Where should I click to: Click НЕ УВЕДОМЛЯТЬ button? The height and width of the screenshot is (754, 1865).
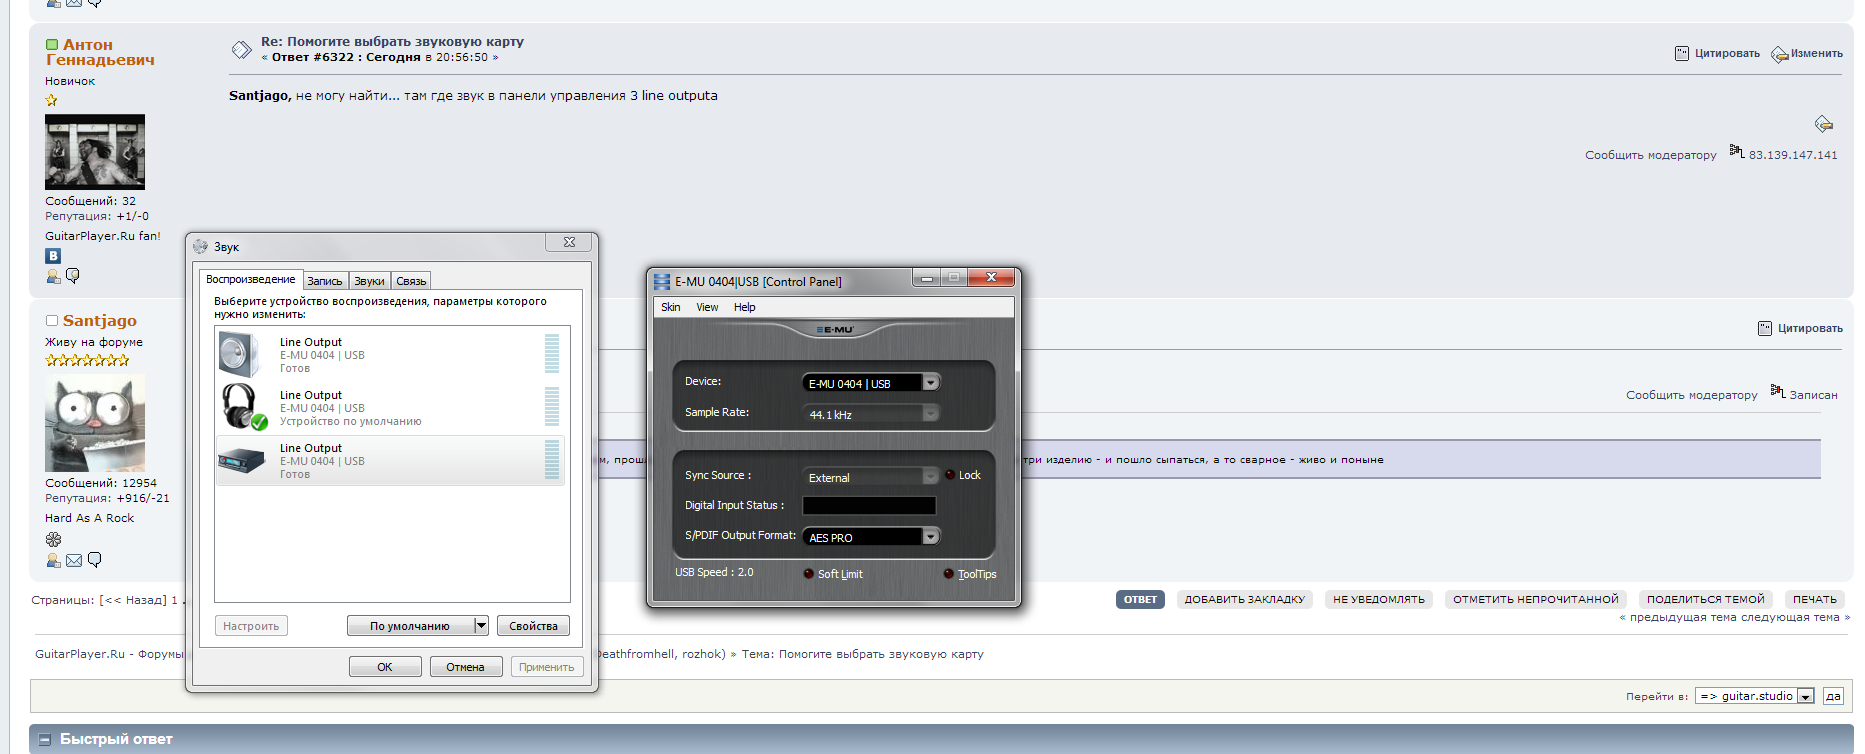click(1379, 600)
